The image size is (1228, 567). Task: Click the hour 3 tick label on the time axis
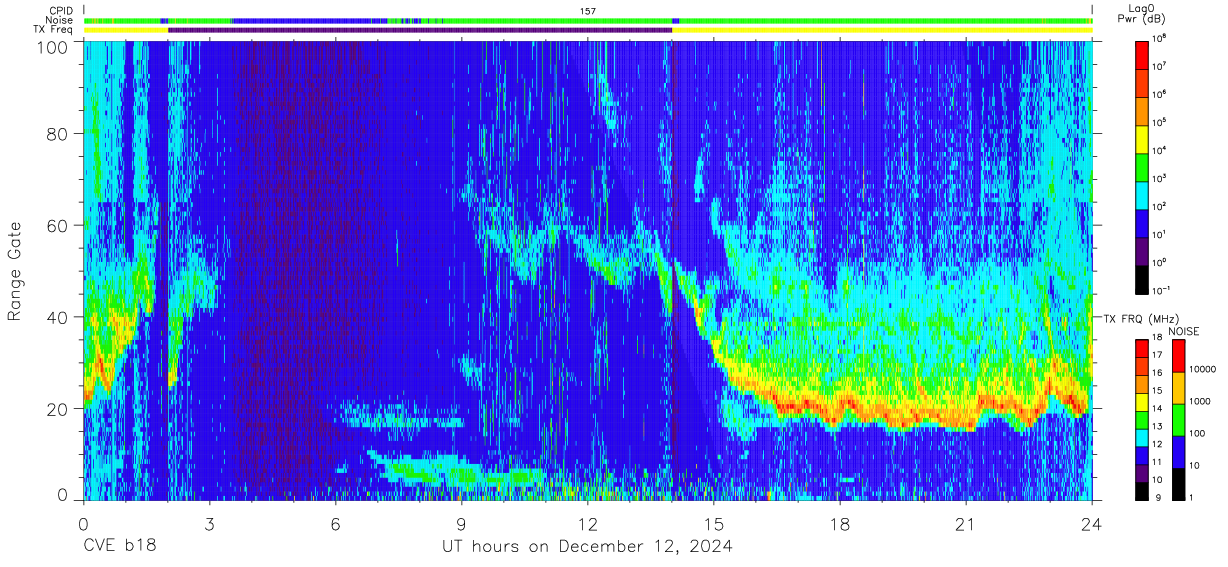click(210, 523)
